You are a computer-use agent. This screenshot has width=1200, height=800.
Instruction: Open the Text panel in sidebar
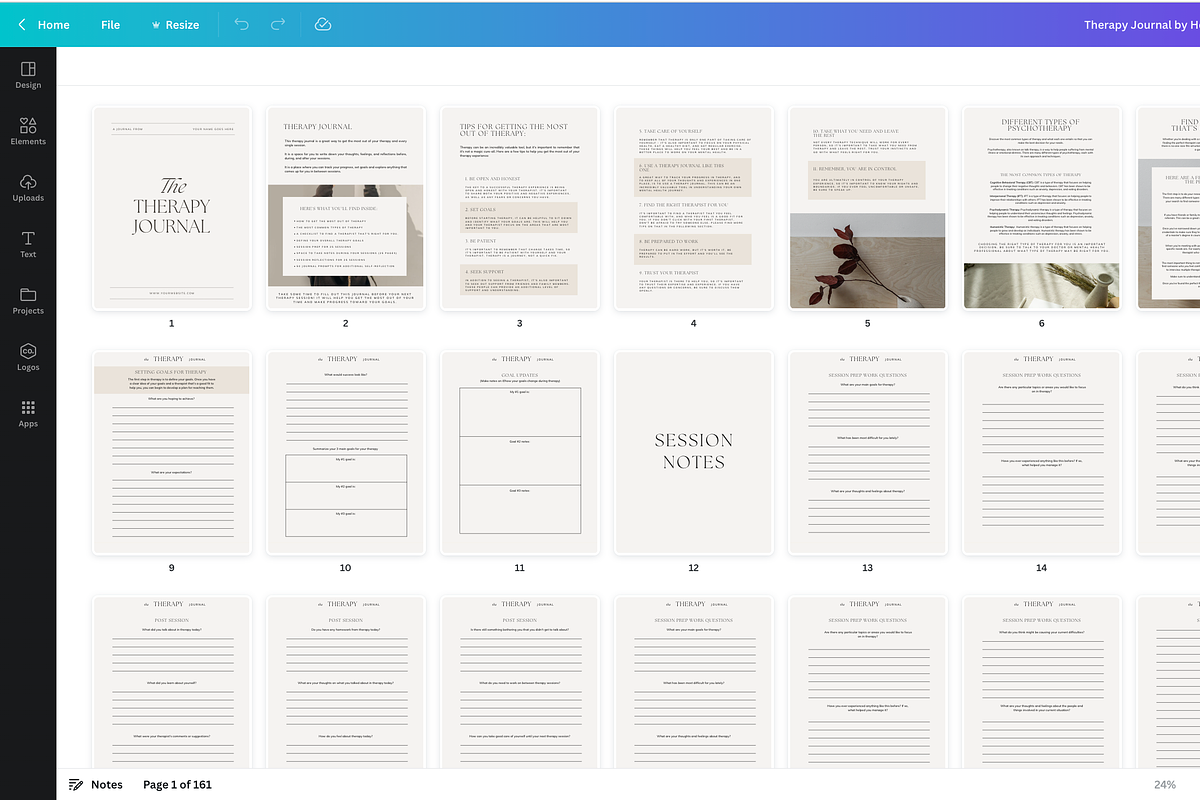[x=28, y=244]
